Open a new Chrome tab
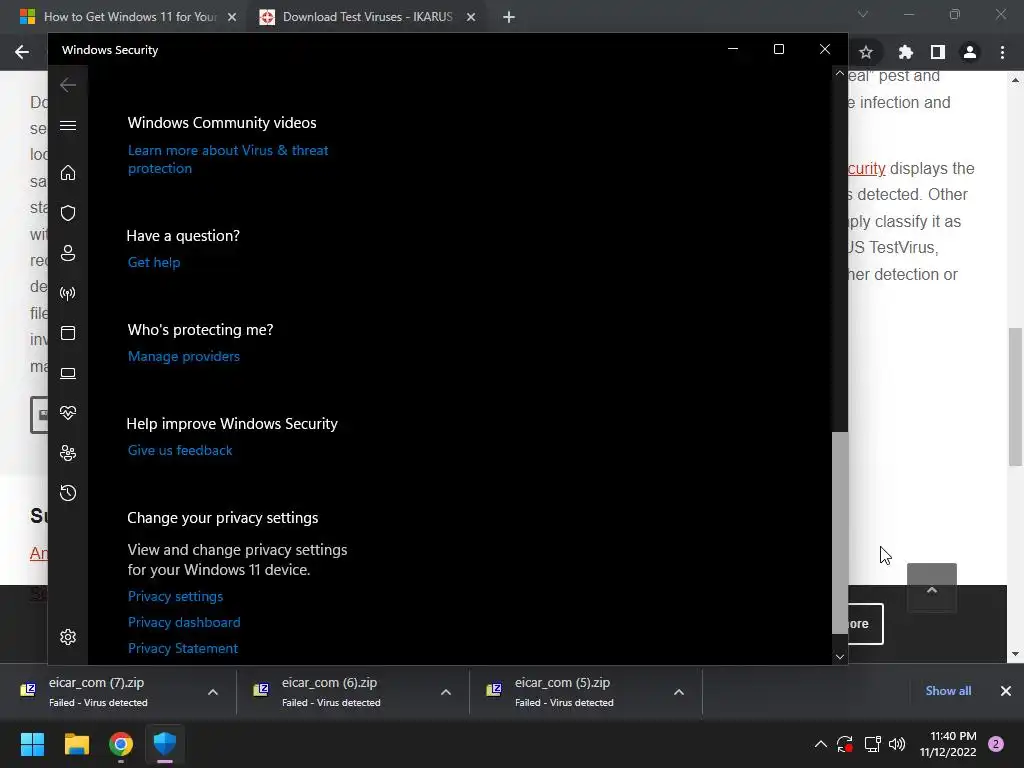Viewport: 1024px width, 768px height. 509,18
